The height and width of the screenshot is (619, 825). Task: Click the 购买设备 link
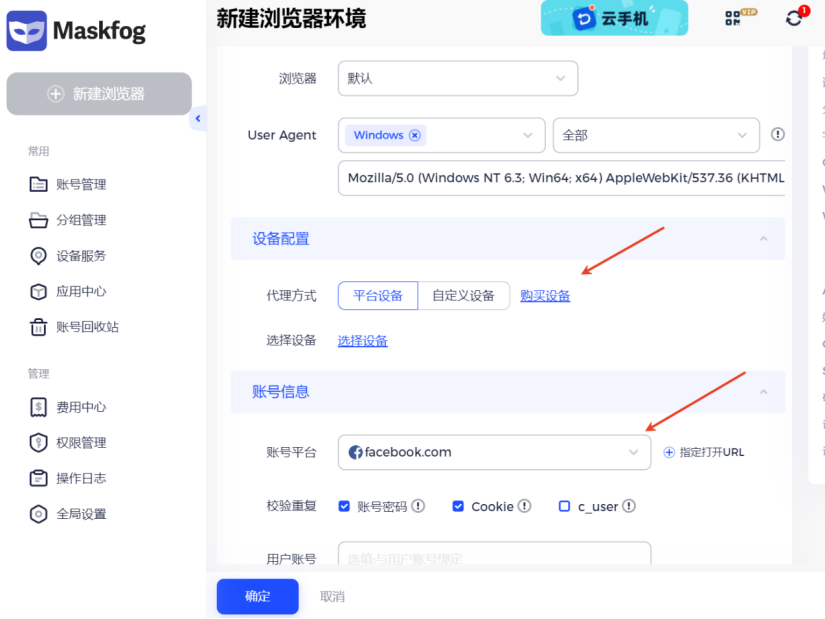545,296
